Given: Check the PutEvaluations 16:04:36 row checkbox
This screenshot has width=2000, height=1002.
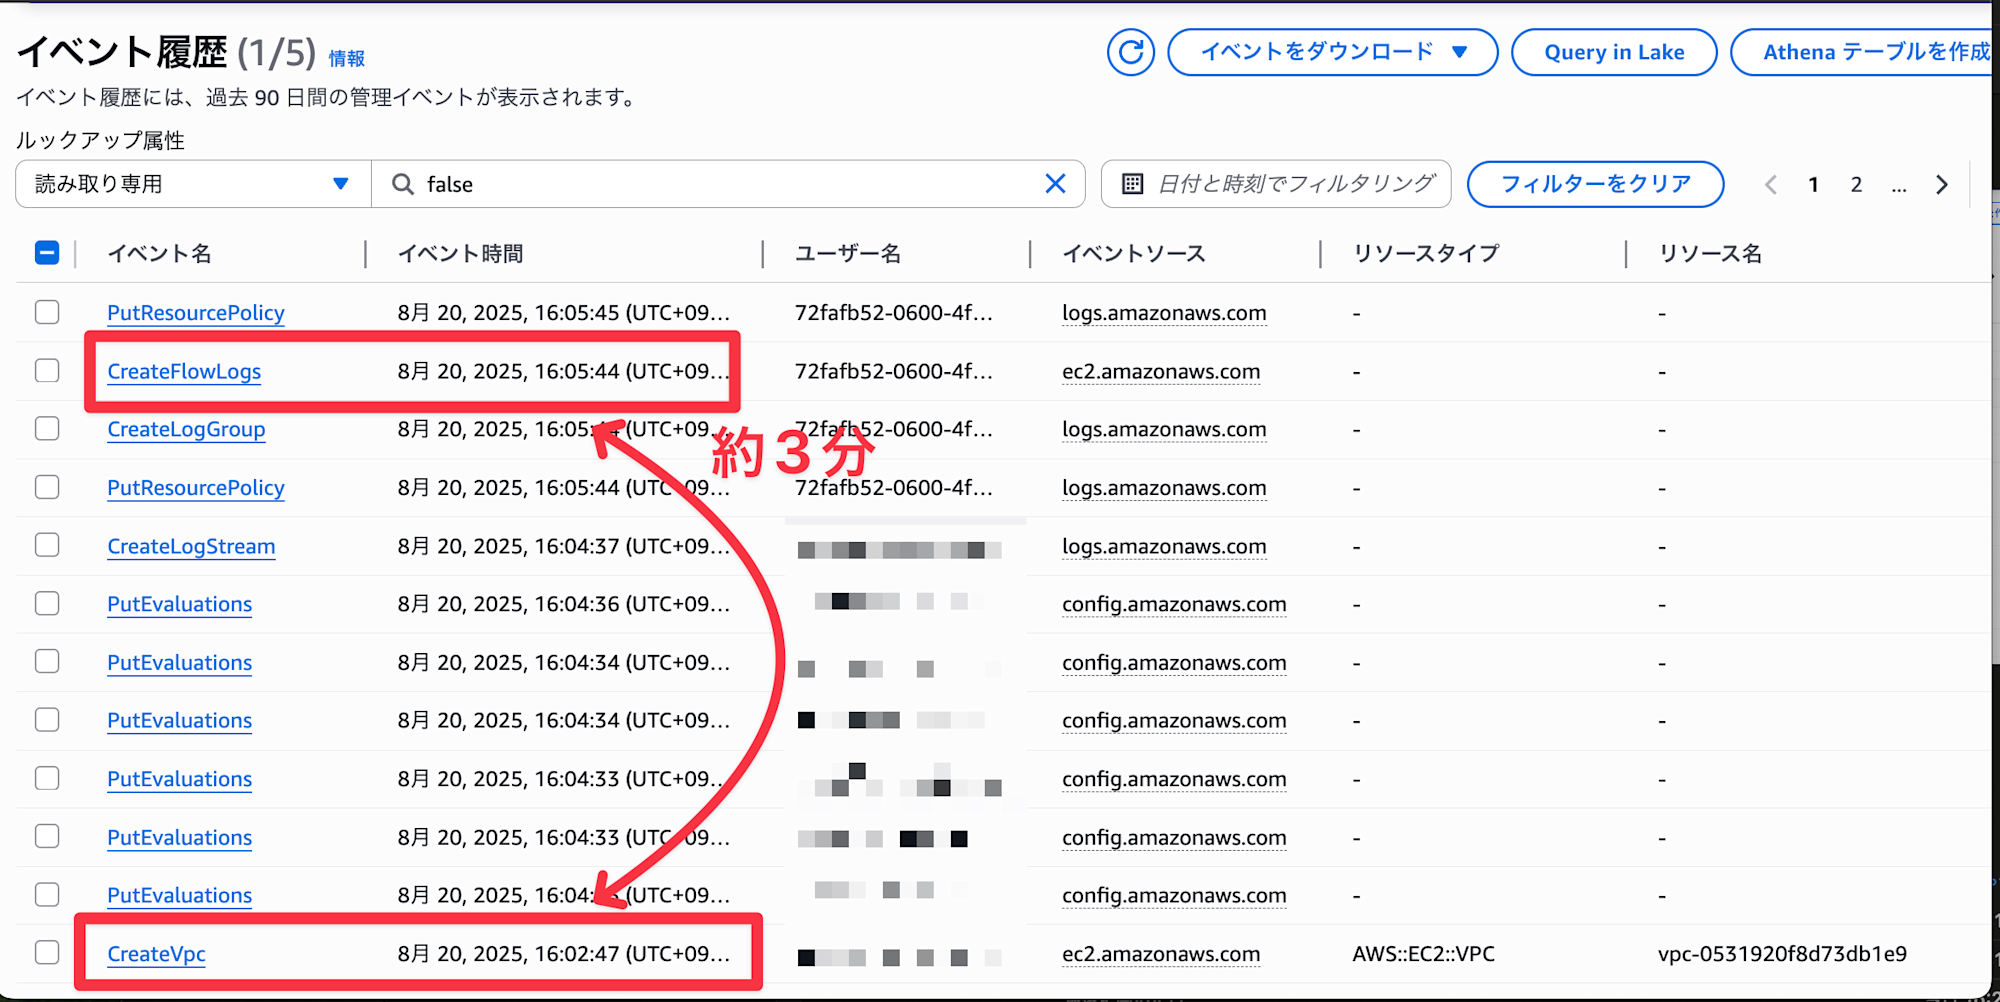Looking at the screenshot, I should click(47, 604).
